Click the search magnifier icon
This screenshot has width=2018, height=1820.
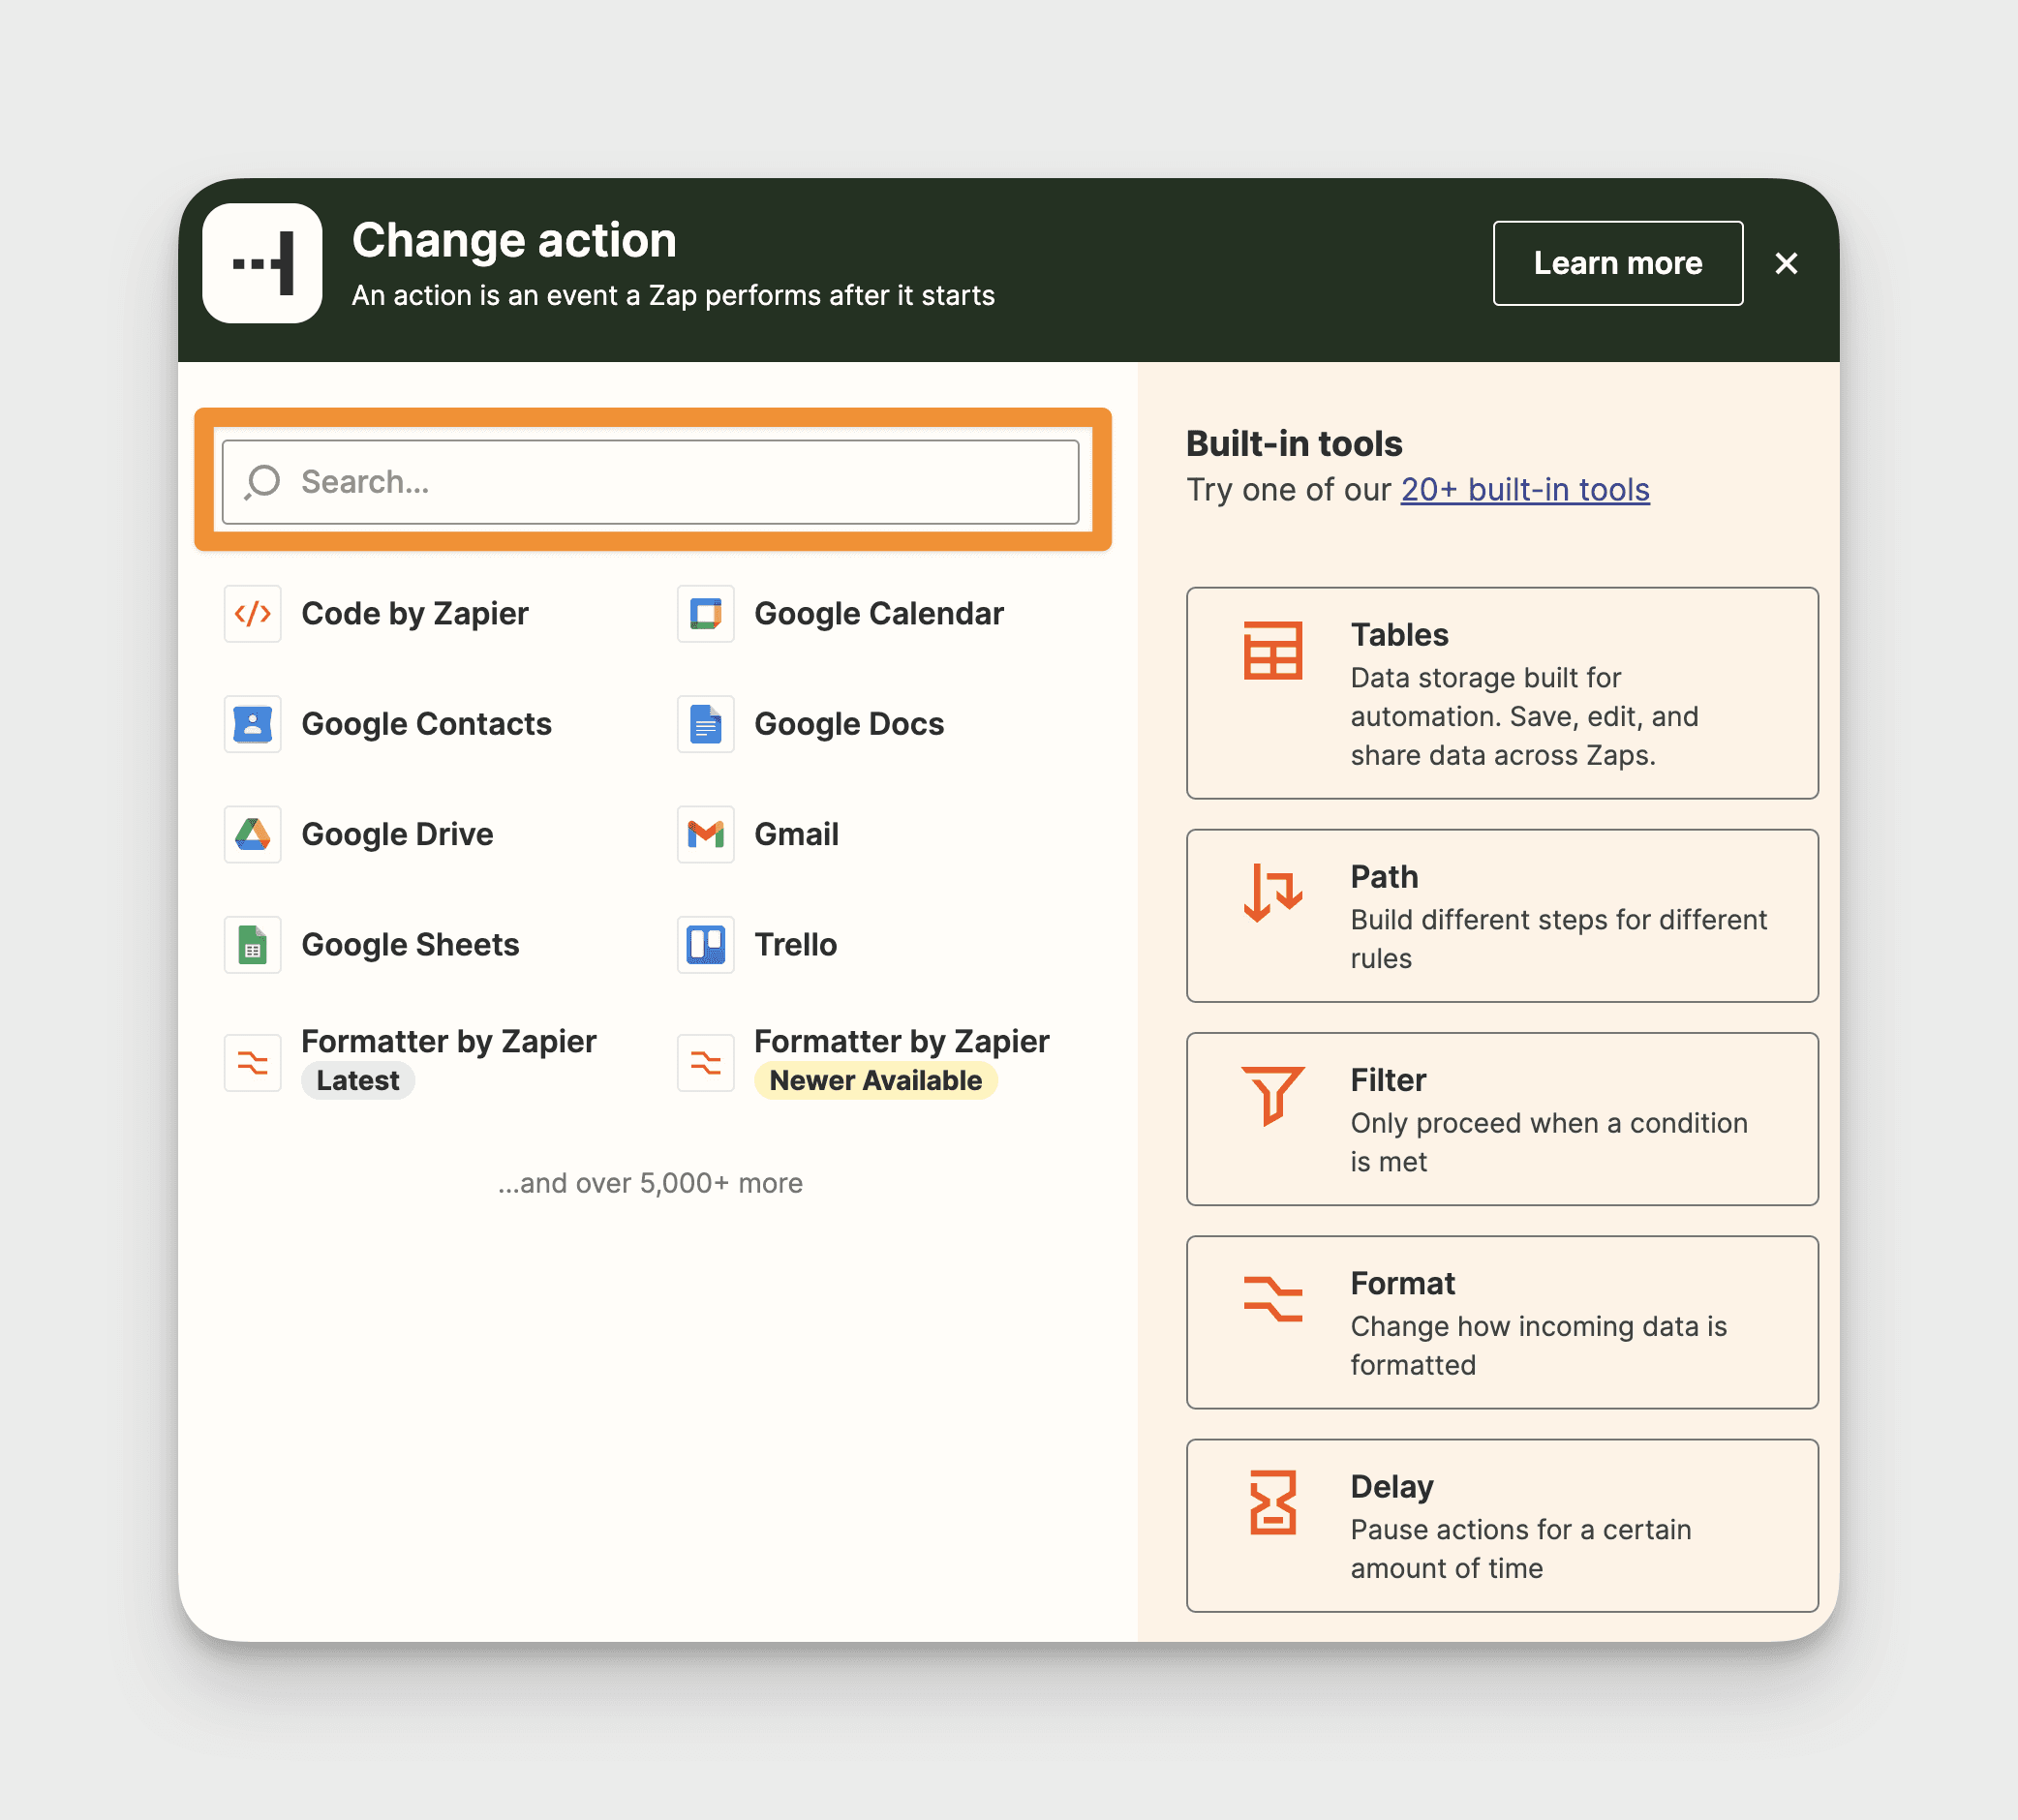point(263,482)
